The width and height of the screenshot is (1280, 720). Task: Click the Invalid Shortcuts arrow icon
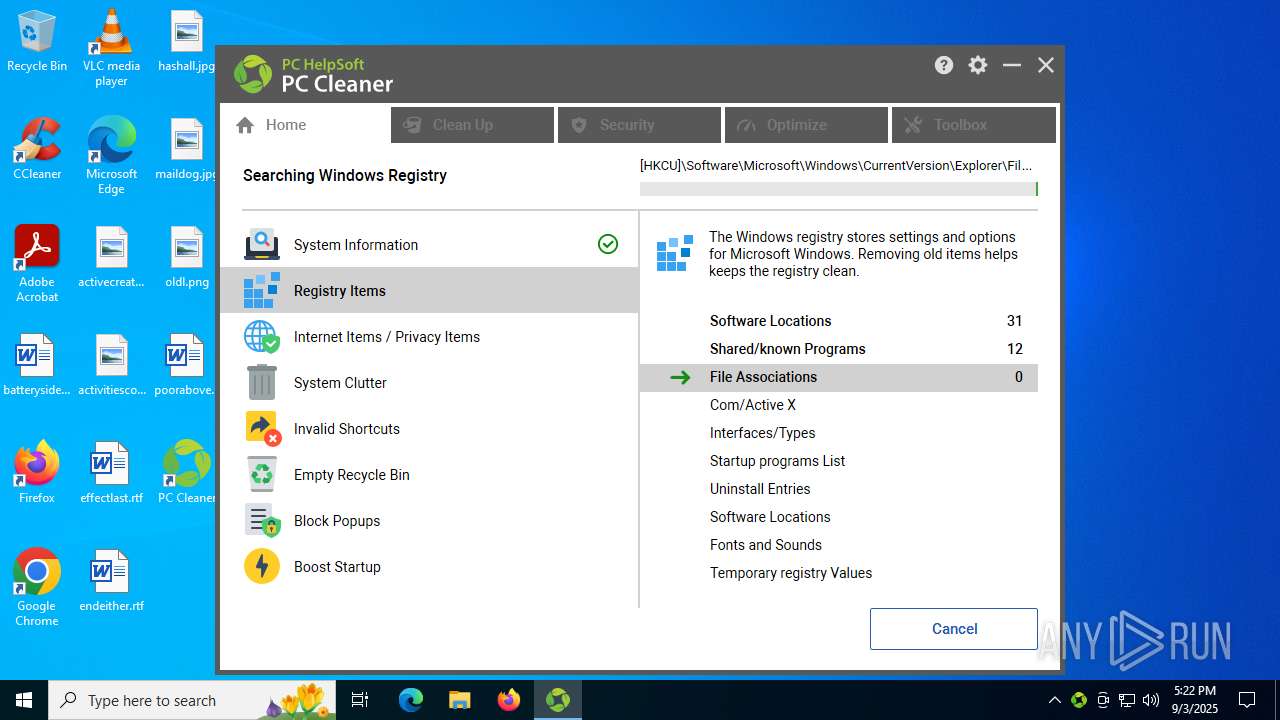tap(262, 428)
